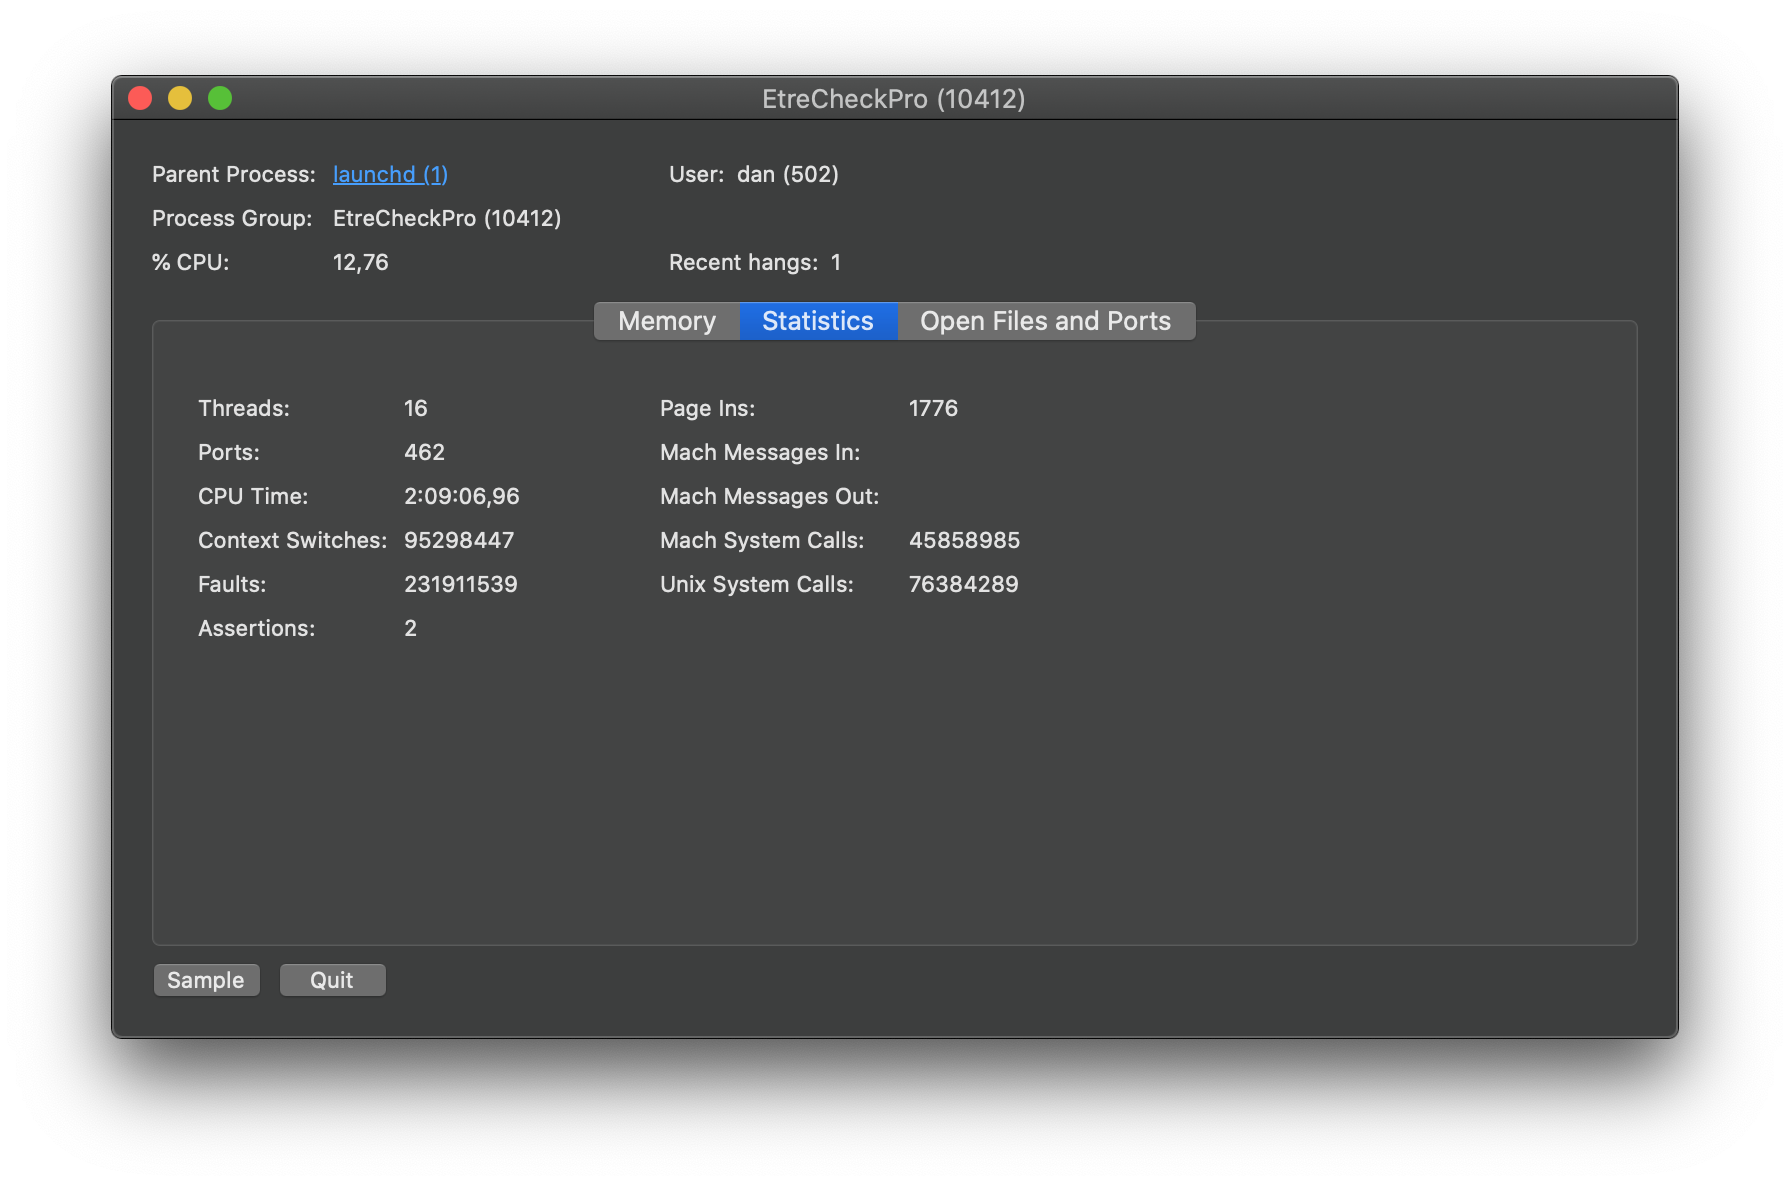This screenshot has width=1790, height=1186.
Task: Click the Threads label
Action: (244, 408)
